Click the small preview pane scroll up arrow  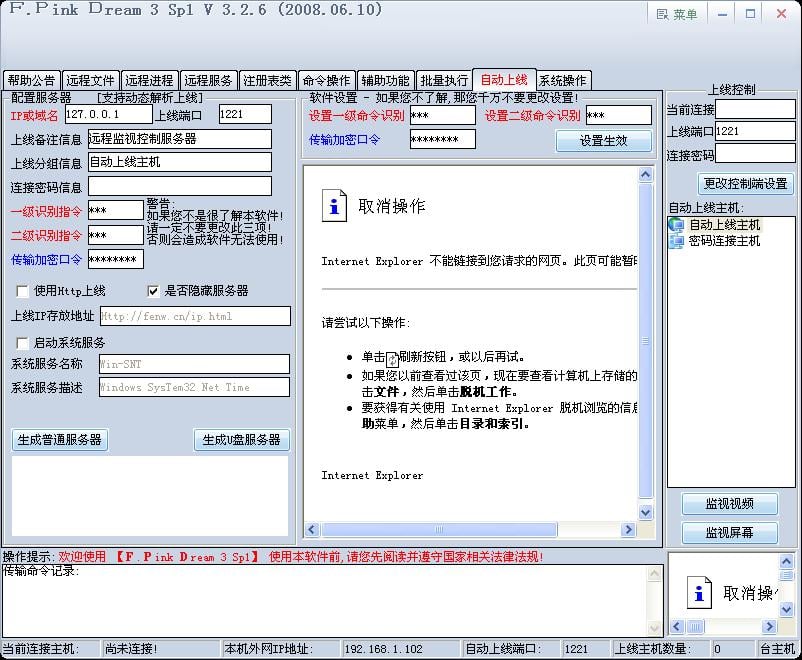[x=787, y=562]
